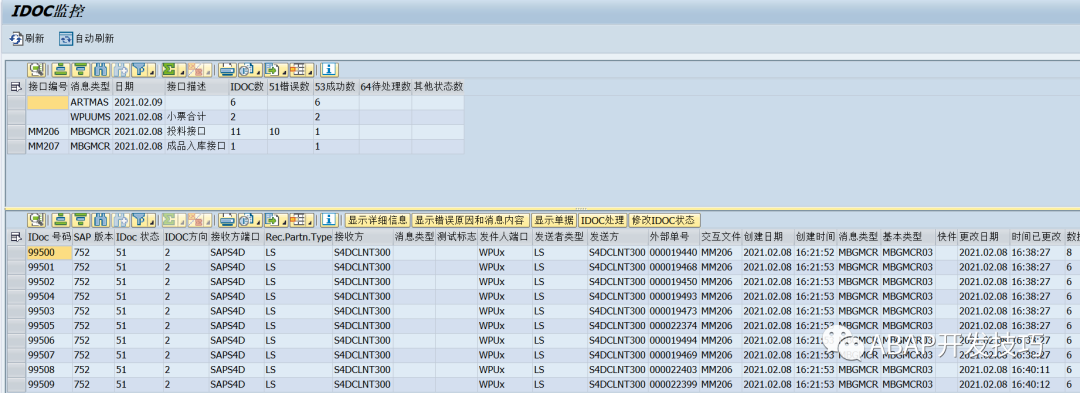Click the 自动刷新 auto-refresh icon
This screenshot has height=393, width=1080.
(x=65, y=39)
